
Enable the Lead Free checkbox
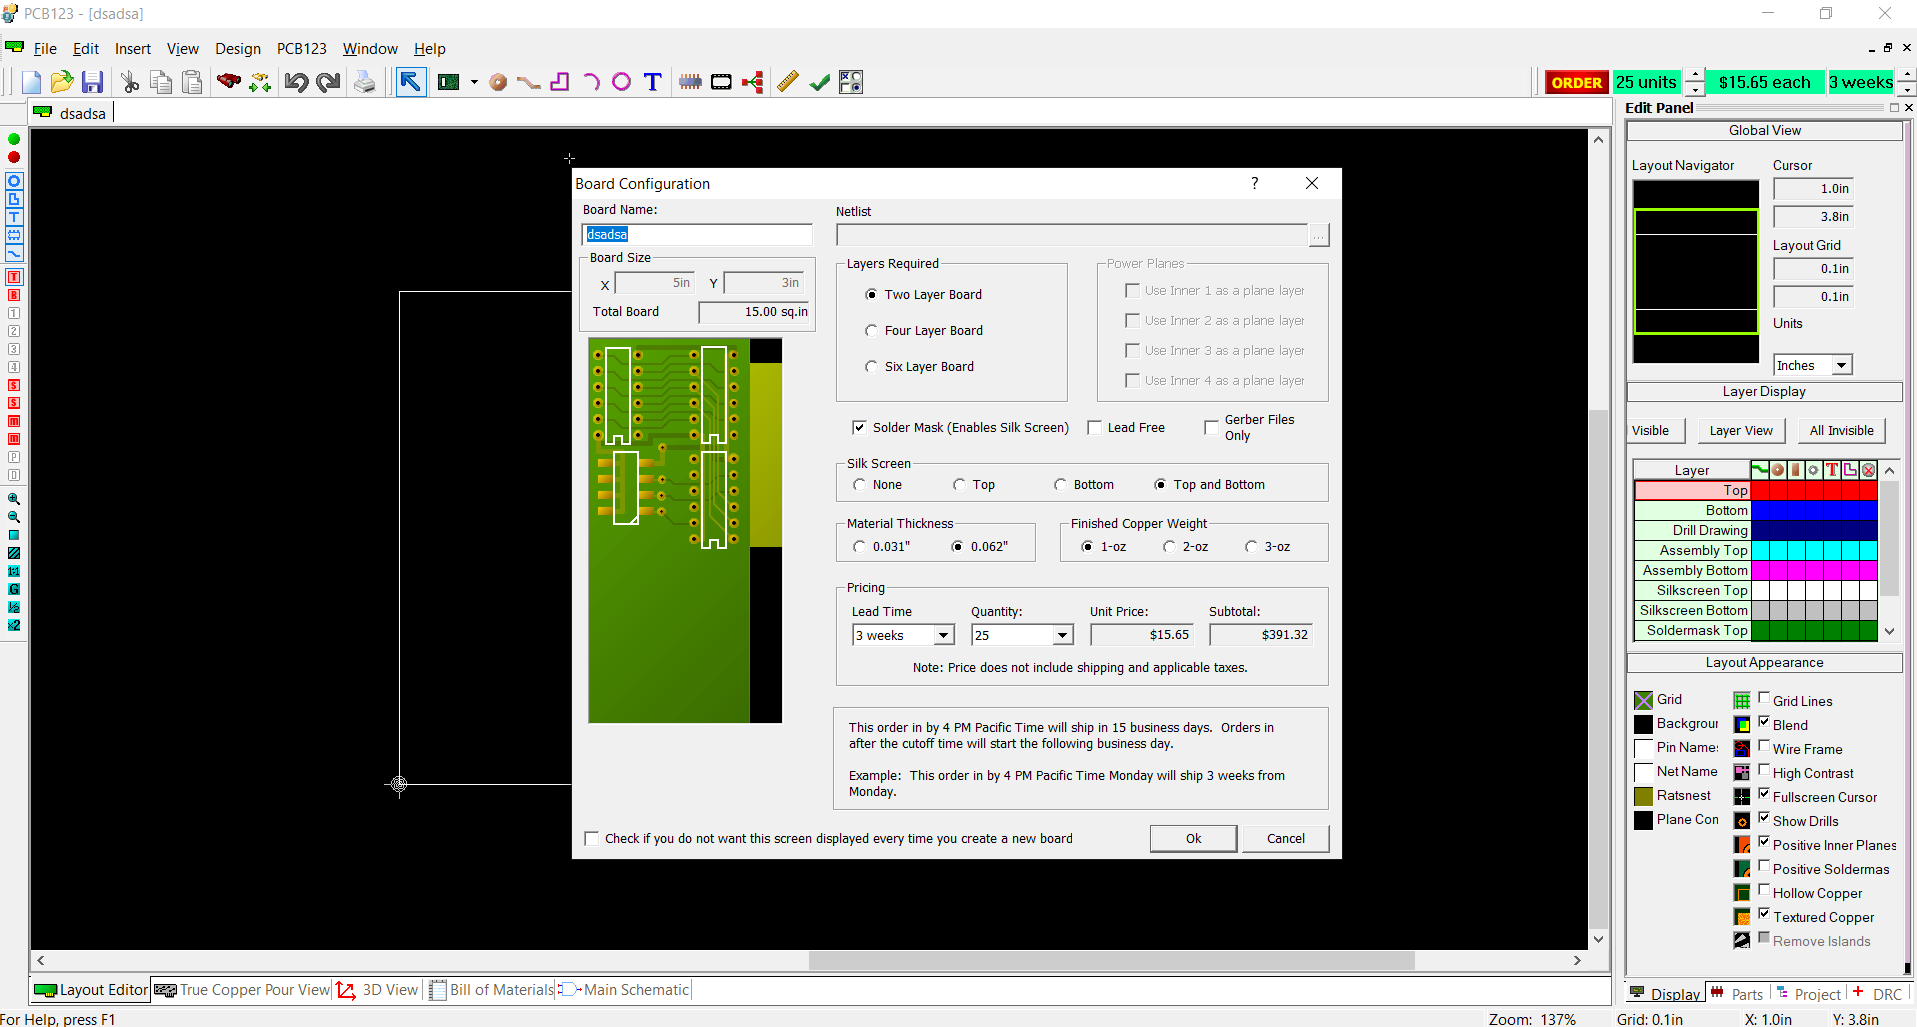[1095, 427]
